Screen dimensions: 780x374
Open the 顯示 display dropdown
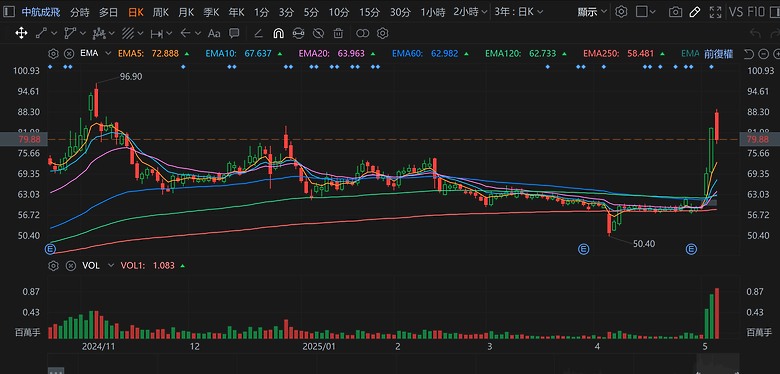point(592,12)
